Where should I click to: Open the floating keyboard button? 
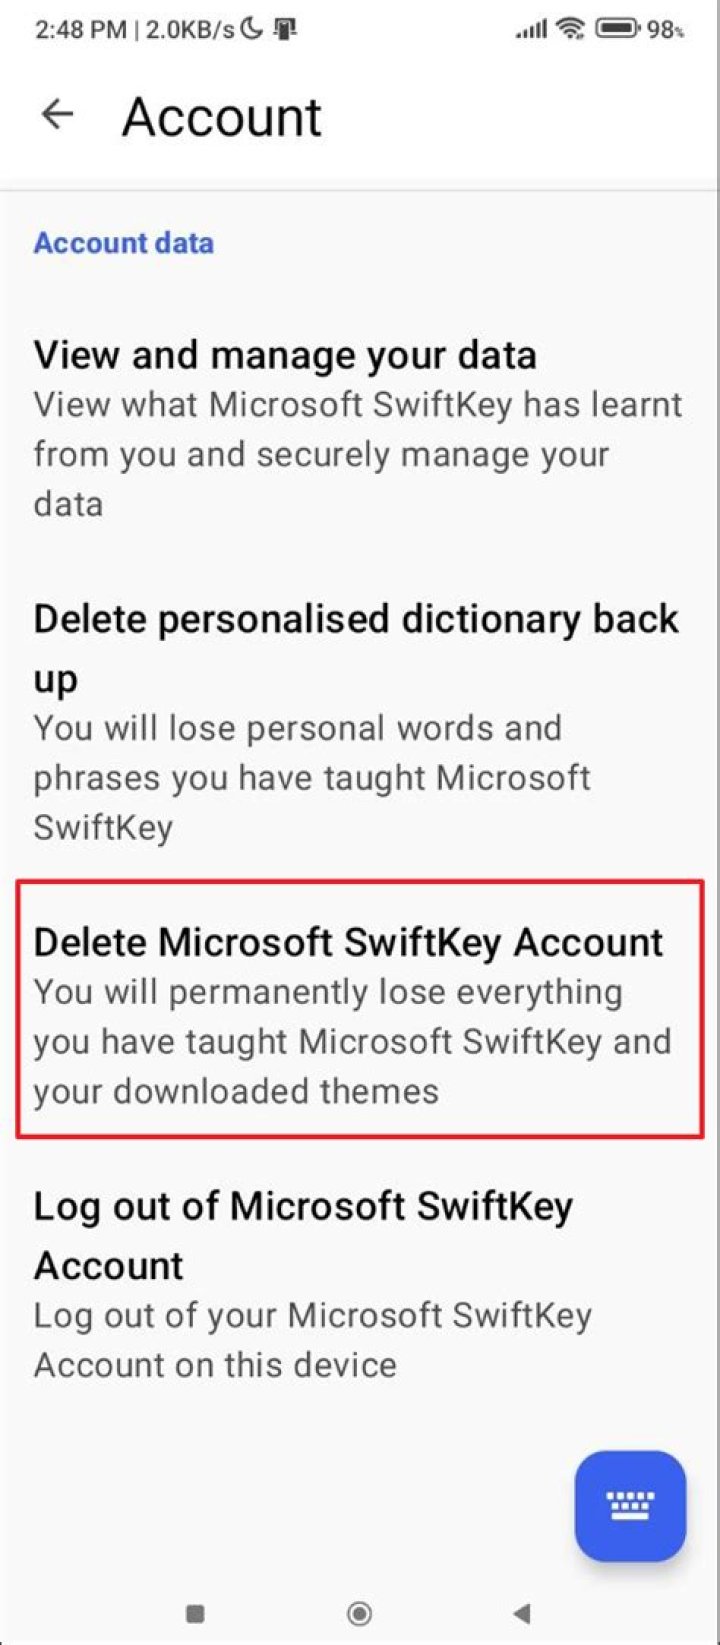coord(630,1505)
